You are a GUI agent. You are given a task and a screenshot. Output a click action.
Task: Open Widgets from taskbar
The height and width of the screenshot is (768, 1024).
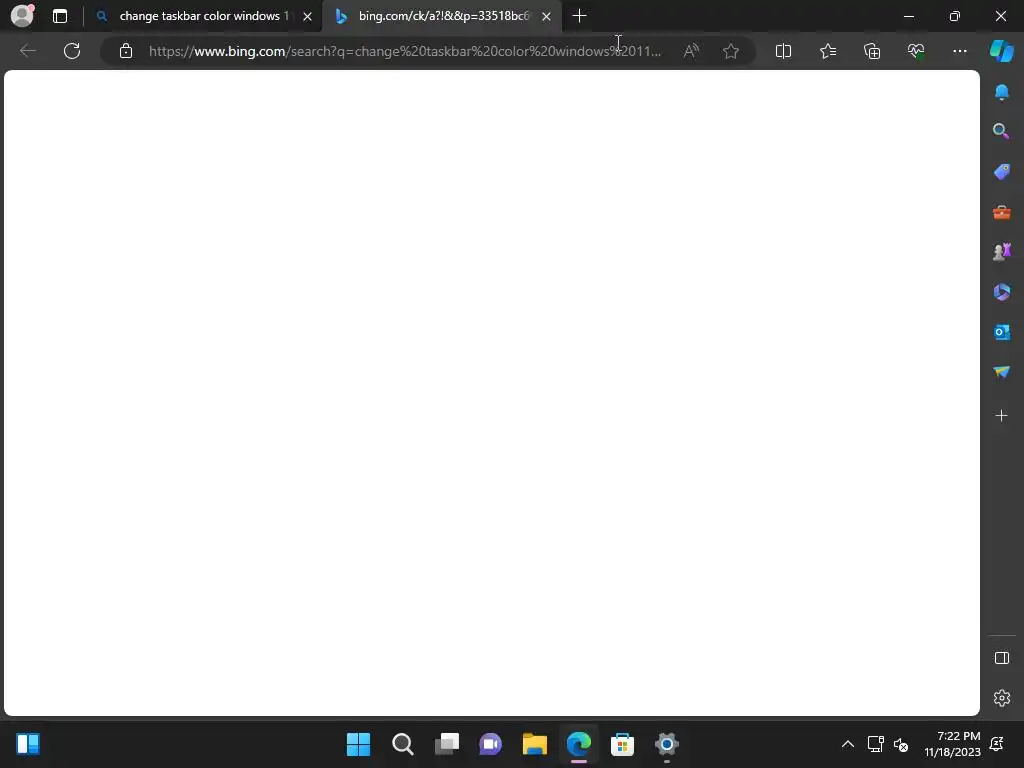28,744
